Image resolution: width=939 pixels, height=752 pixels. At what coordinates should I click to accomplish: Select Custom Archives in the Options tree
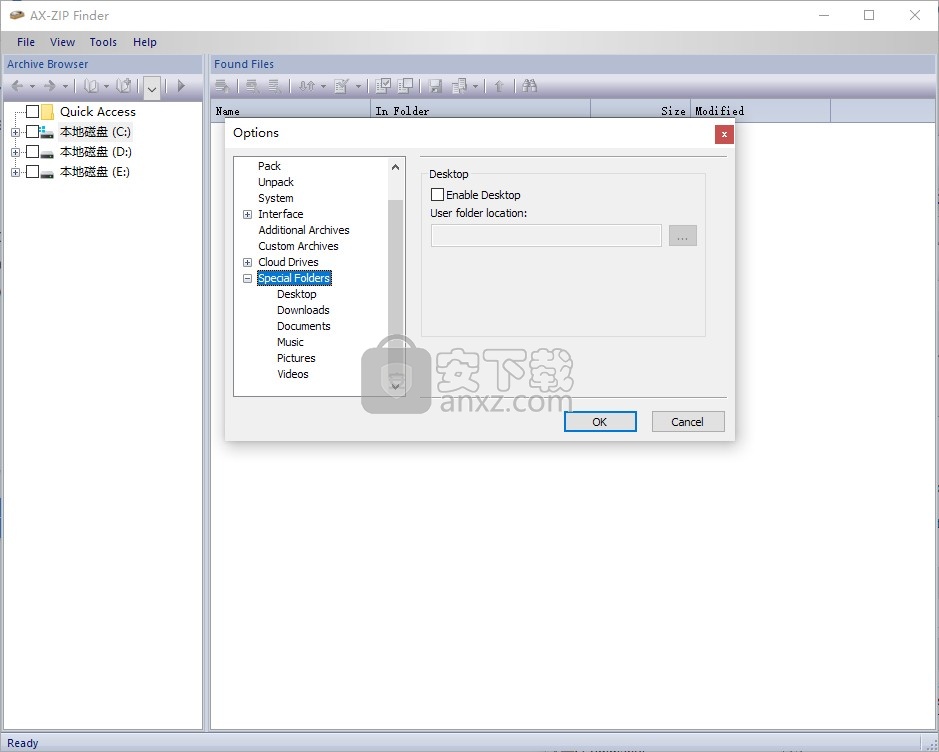point(298,246)
